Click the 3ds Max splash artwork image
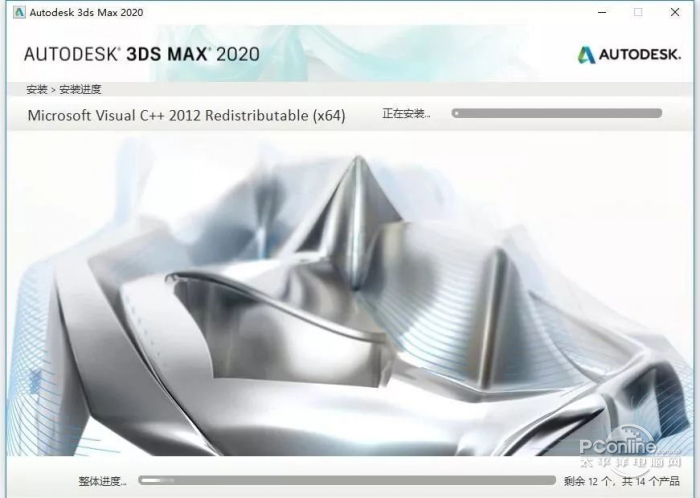Viewport: 700px width, 498px height. coord(350,295)
